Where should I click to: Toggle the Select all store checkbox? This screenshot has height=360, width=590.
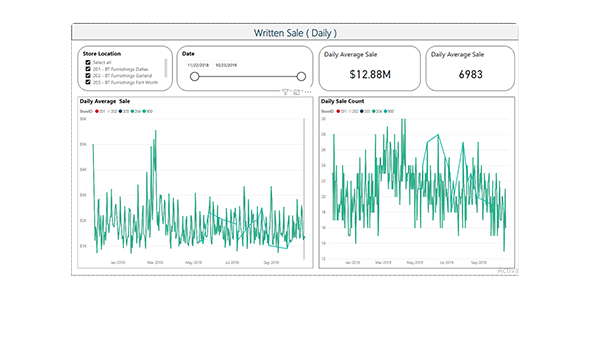coord(88,62)
